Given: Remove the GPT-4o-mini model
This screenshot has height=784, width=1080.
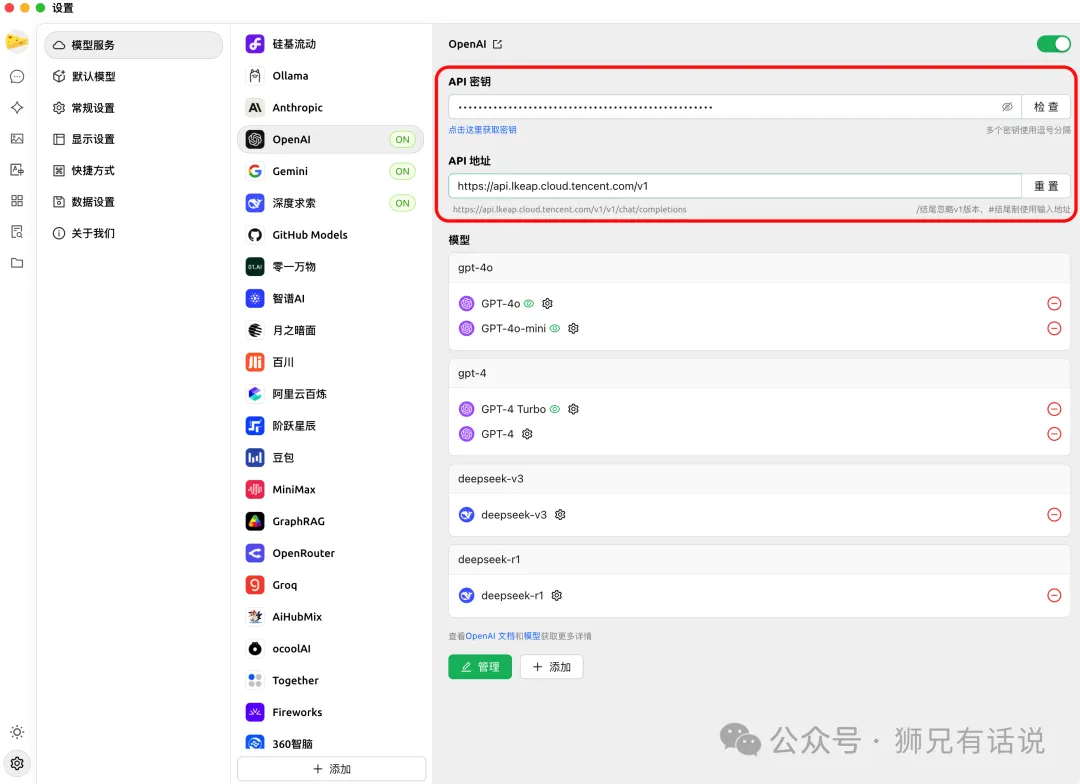Looking at the screenshot, I should coord(1054,329).
